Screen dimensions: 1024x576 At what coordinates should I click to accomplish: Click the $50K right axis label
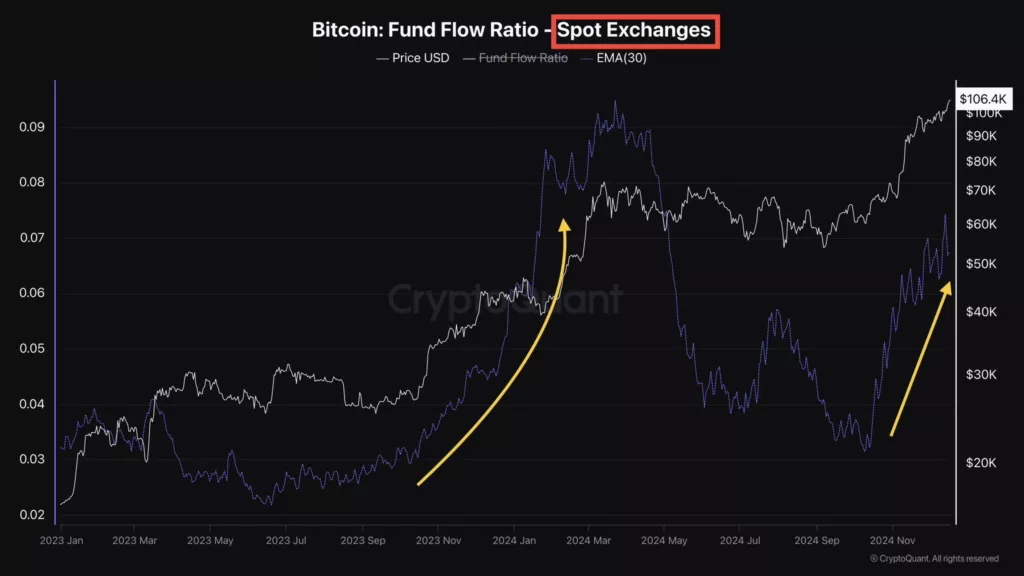[x=982, y=264]
